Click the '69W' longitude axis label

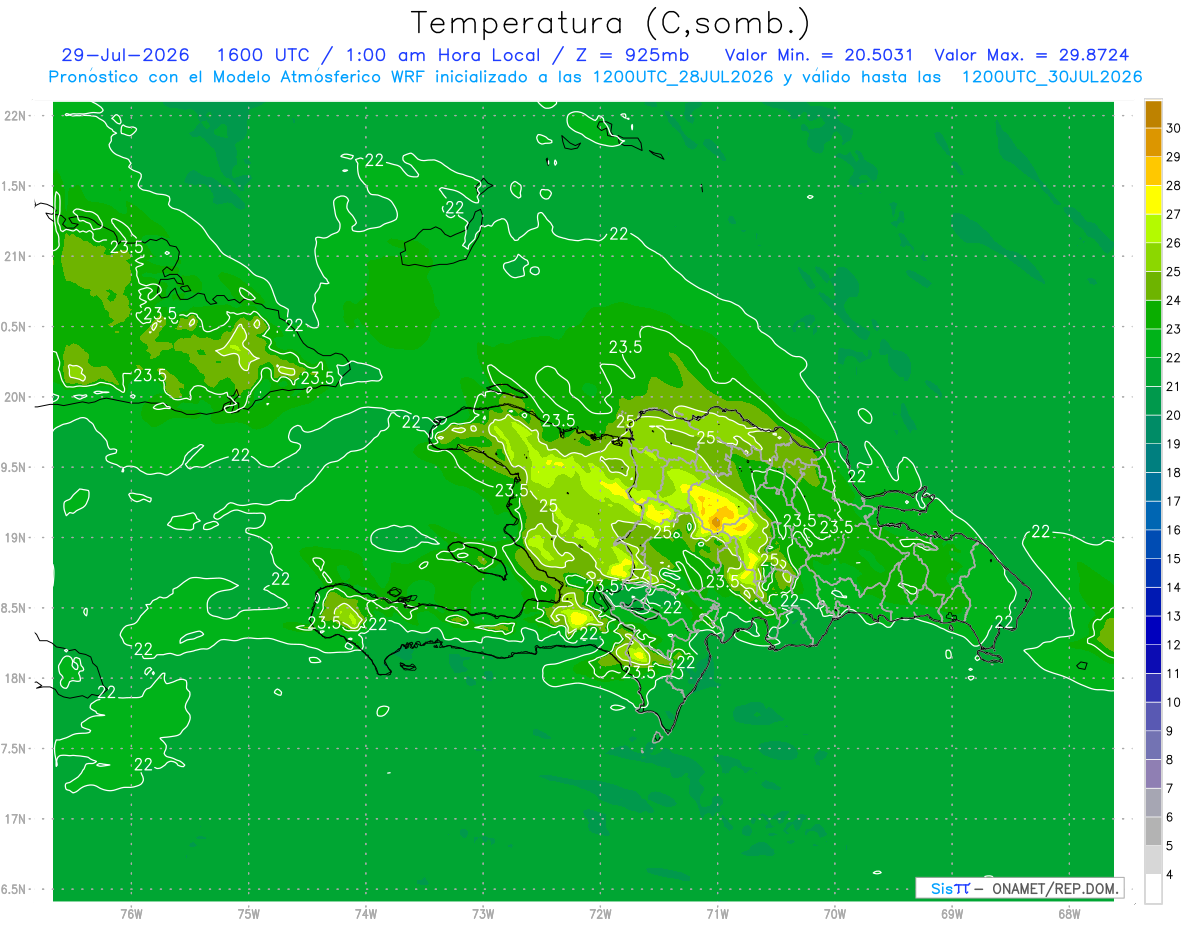point(952,914)
